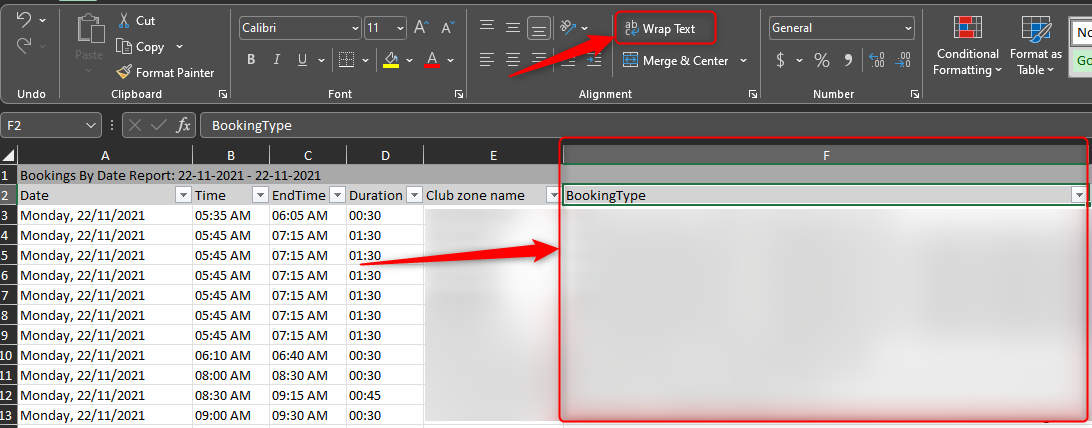This screenshot has height=428, width=1092.
Task: Click the Format Painter brush icon
Action: (x=124, y=72)
